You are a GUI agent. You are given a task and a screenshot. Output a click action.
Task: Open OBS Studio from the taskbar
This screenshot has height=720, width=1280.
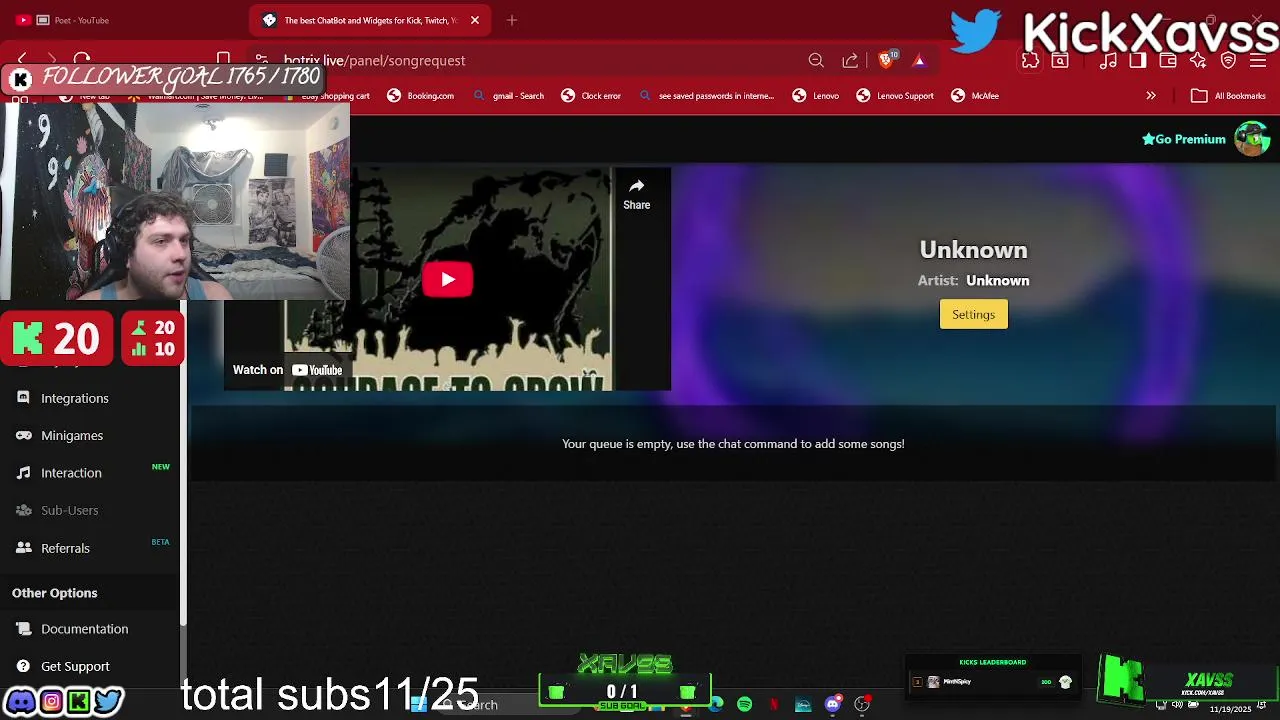click(x=862, y=705)
